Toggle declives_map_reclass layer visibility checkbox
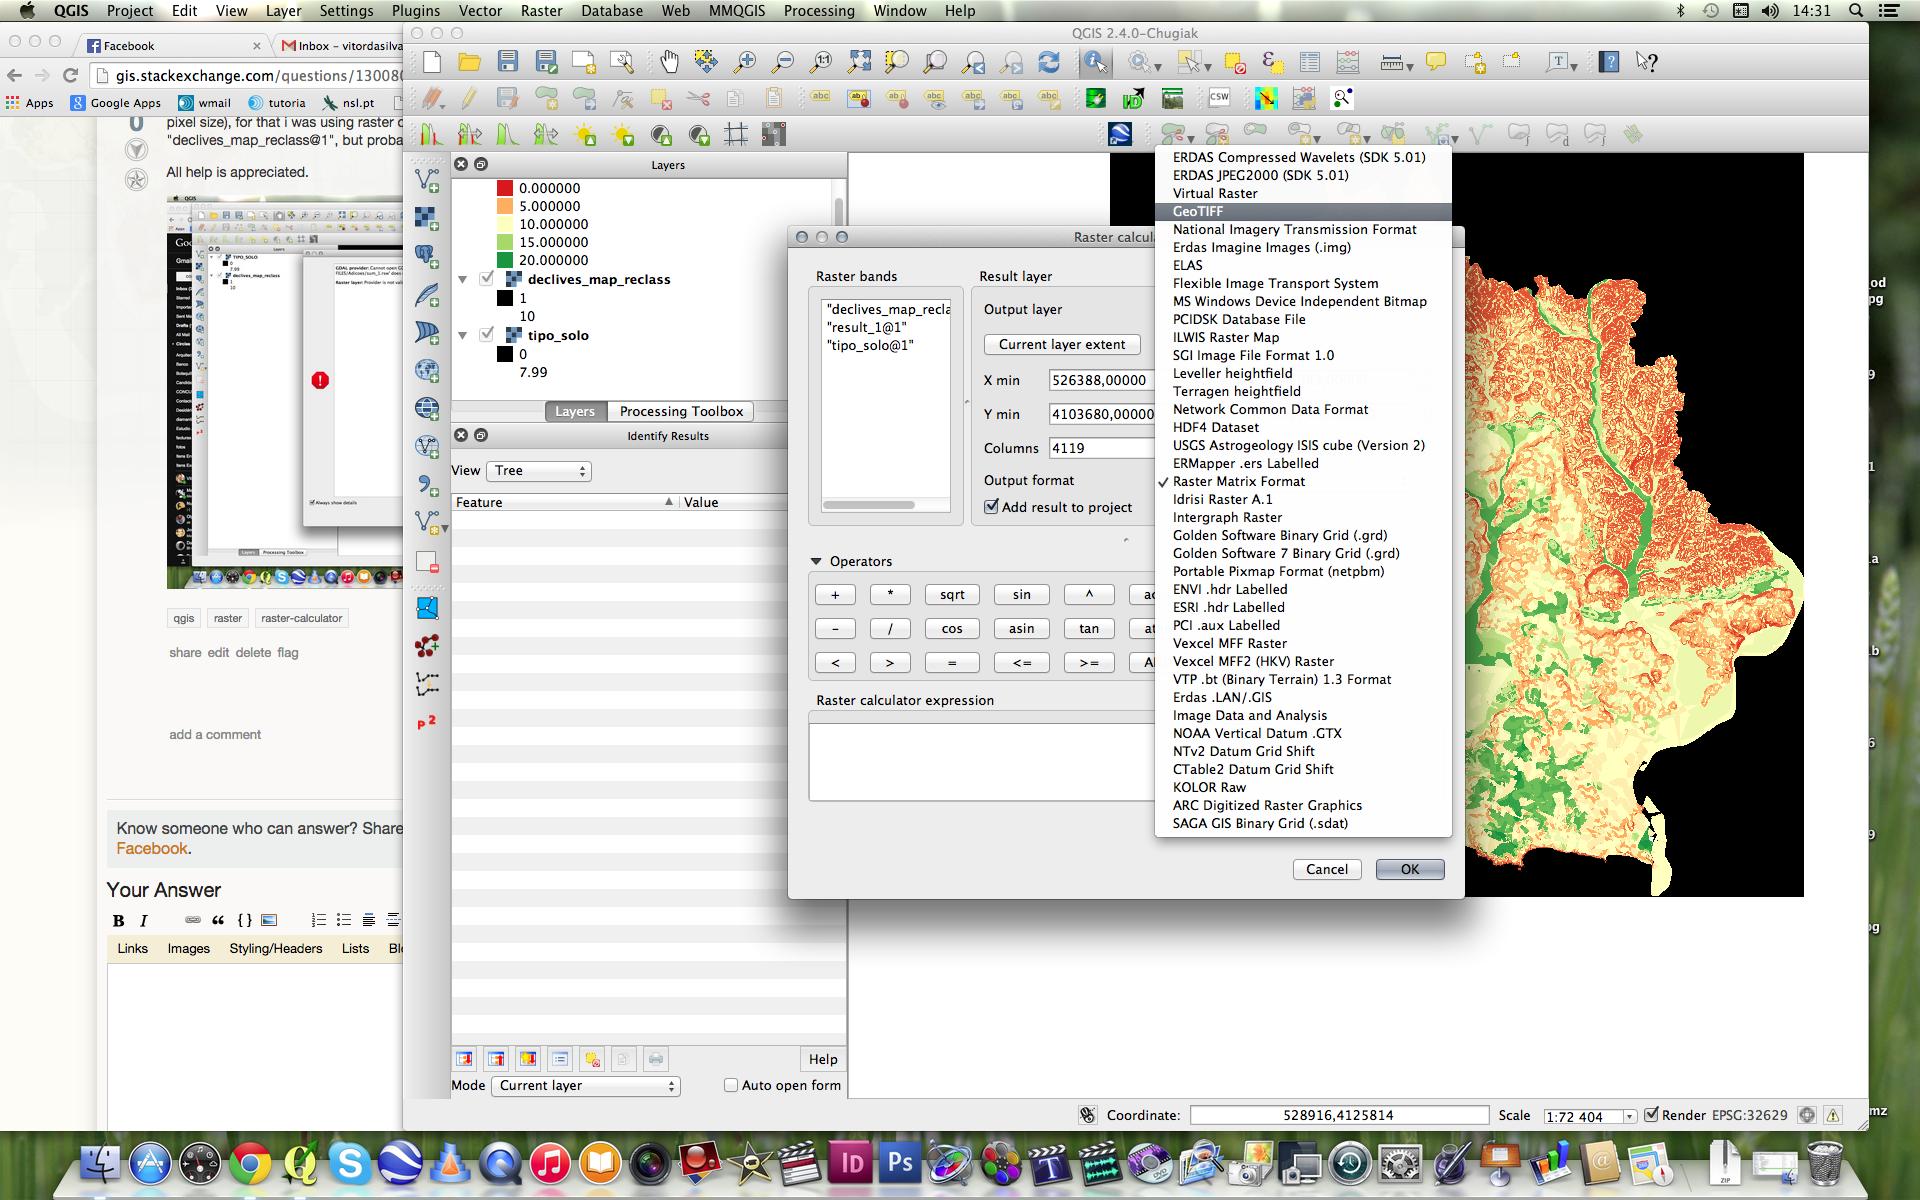This screenshot has height=1200, width=1920. 487,279
